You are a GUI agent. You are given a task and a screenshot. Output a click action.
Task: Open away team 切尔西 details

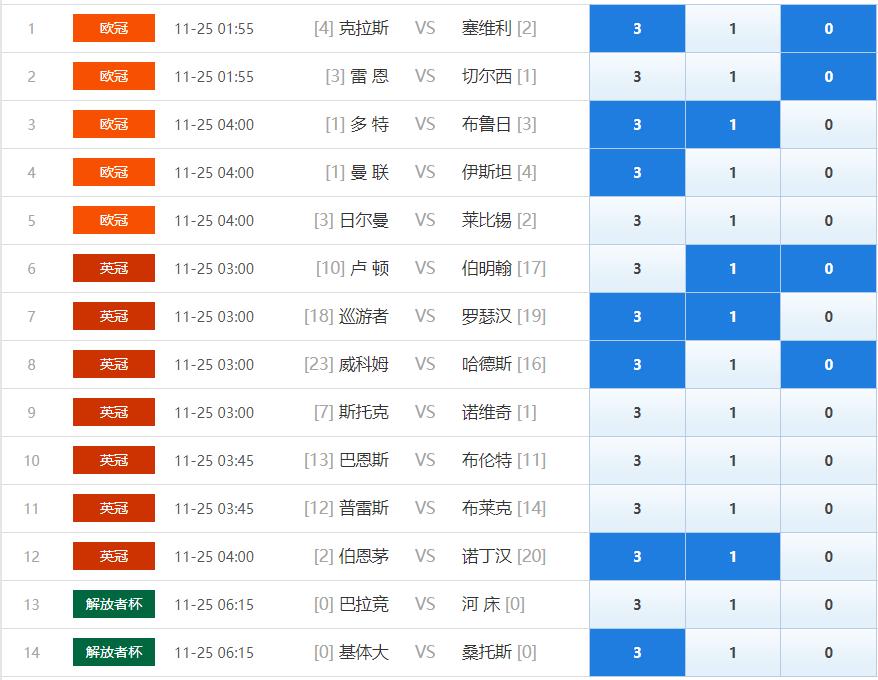[486, 76]
